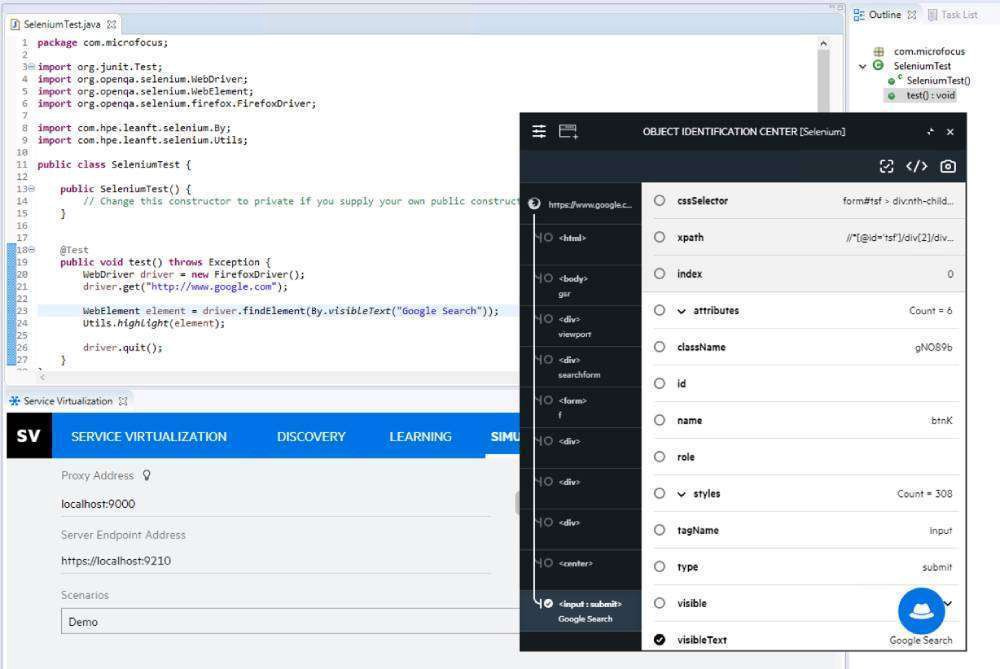Image resolution: width=1000 pixels, height=669 pixels.
Task: Click the globe icon of the google URL node
Action: click(534, 203)
